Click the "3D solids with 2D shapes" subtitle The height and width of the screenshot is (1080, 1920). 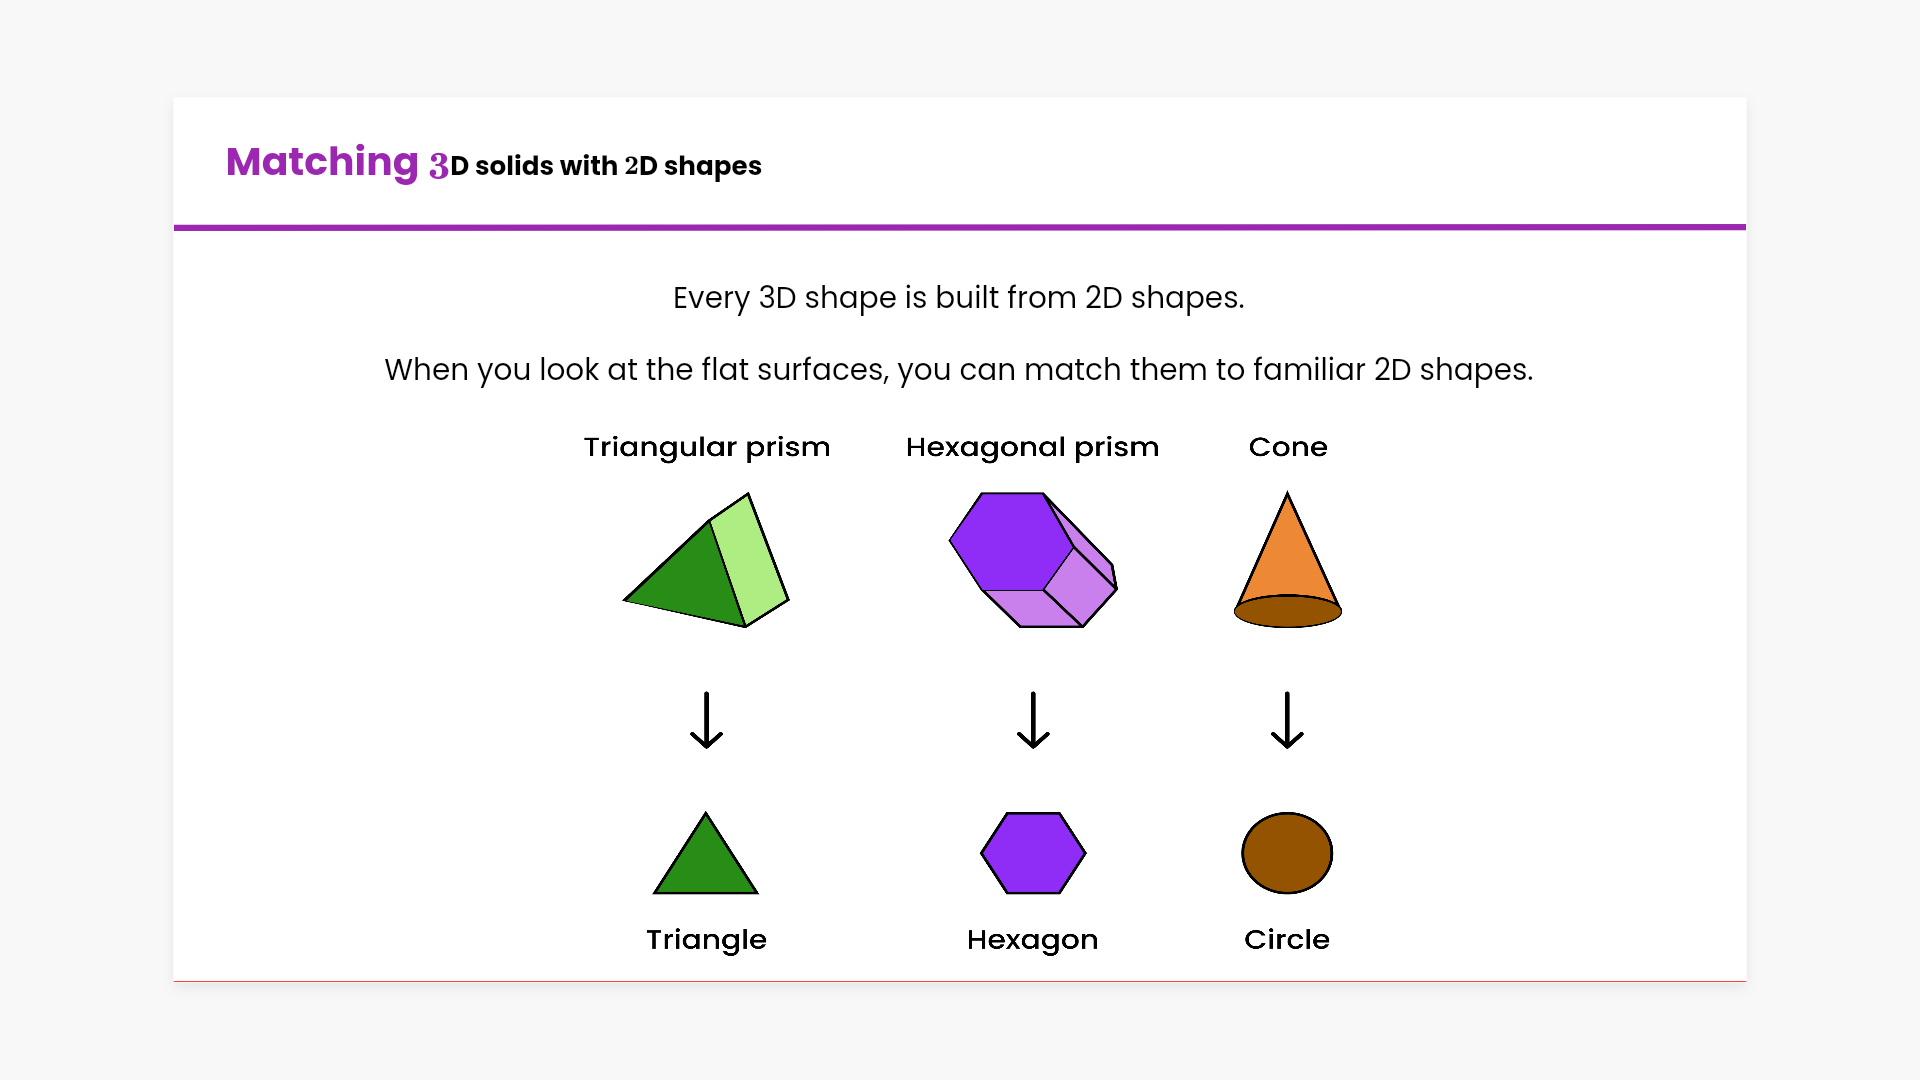596,166
